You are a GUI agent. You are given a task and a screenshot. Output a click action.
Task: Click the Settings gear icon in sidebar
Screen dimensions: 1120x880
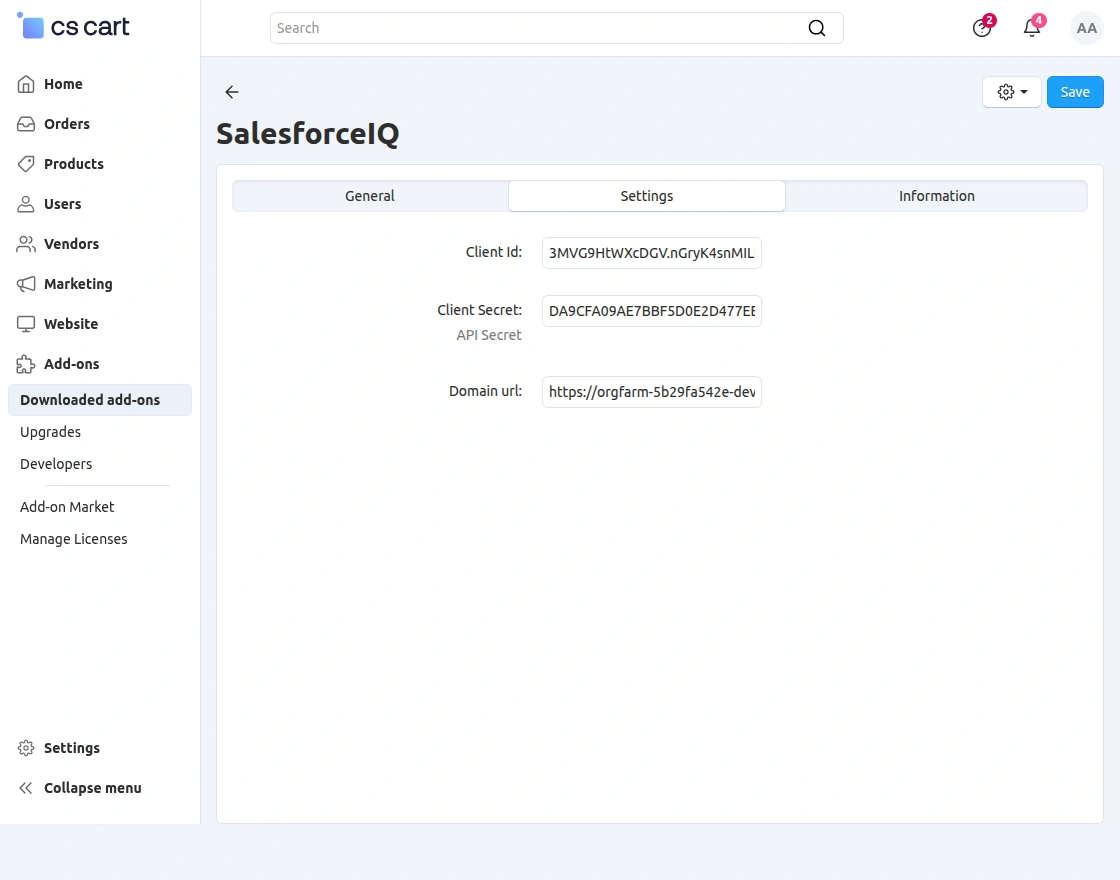(x=26, y=748)
